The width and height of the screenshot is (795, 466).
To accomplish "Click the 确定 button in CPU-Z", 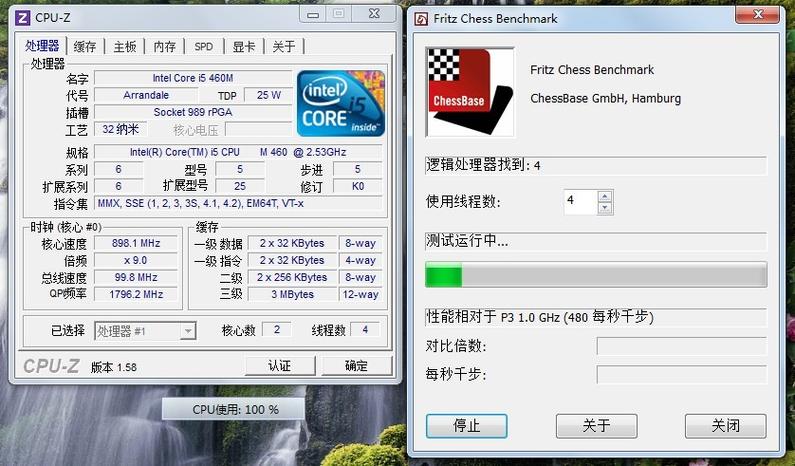I will tap(356, 366).
